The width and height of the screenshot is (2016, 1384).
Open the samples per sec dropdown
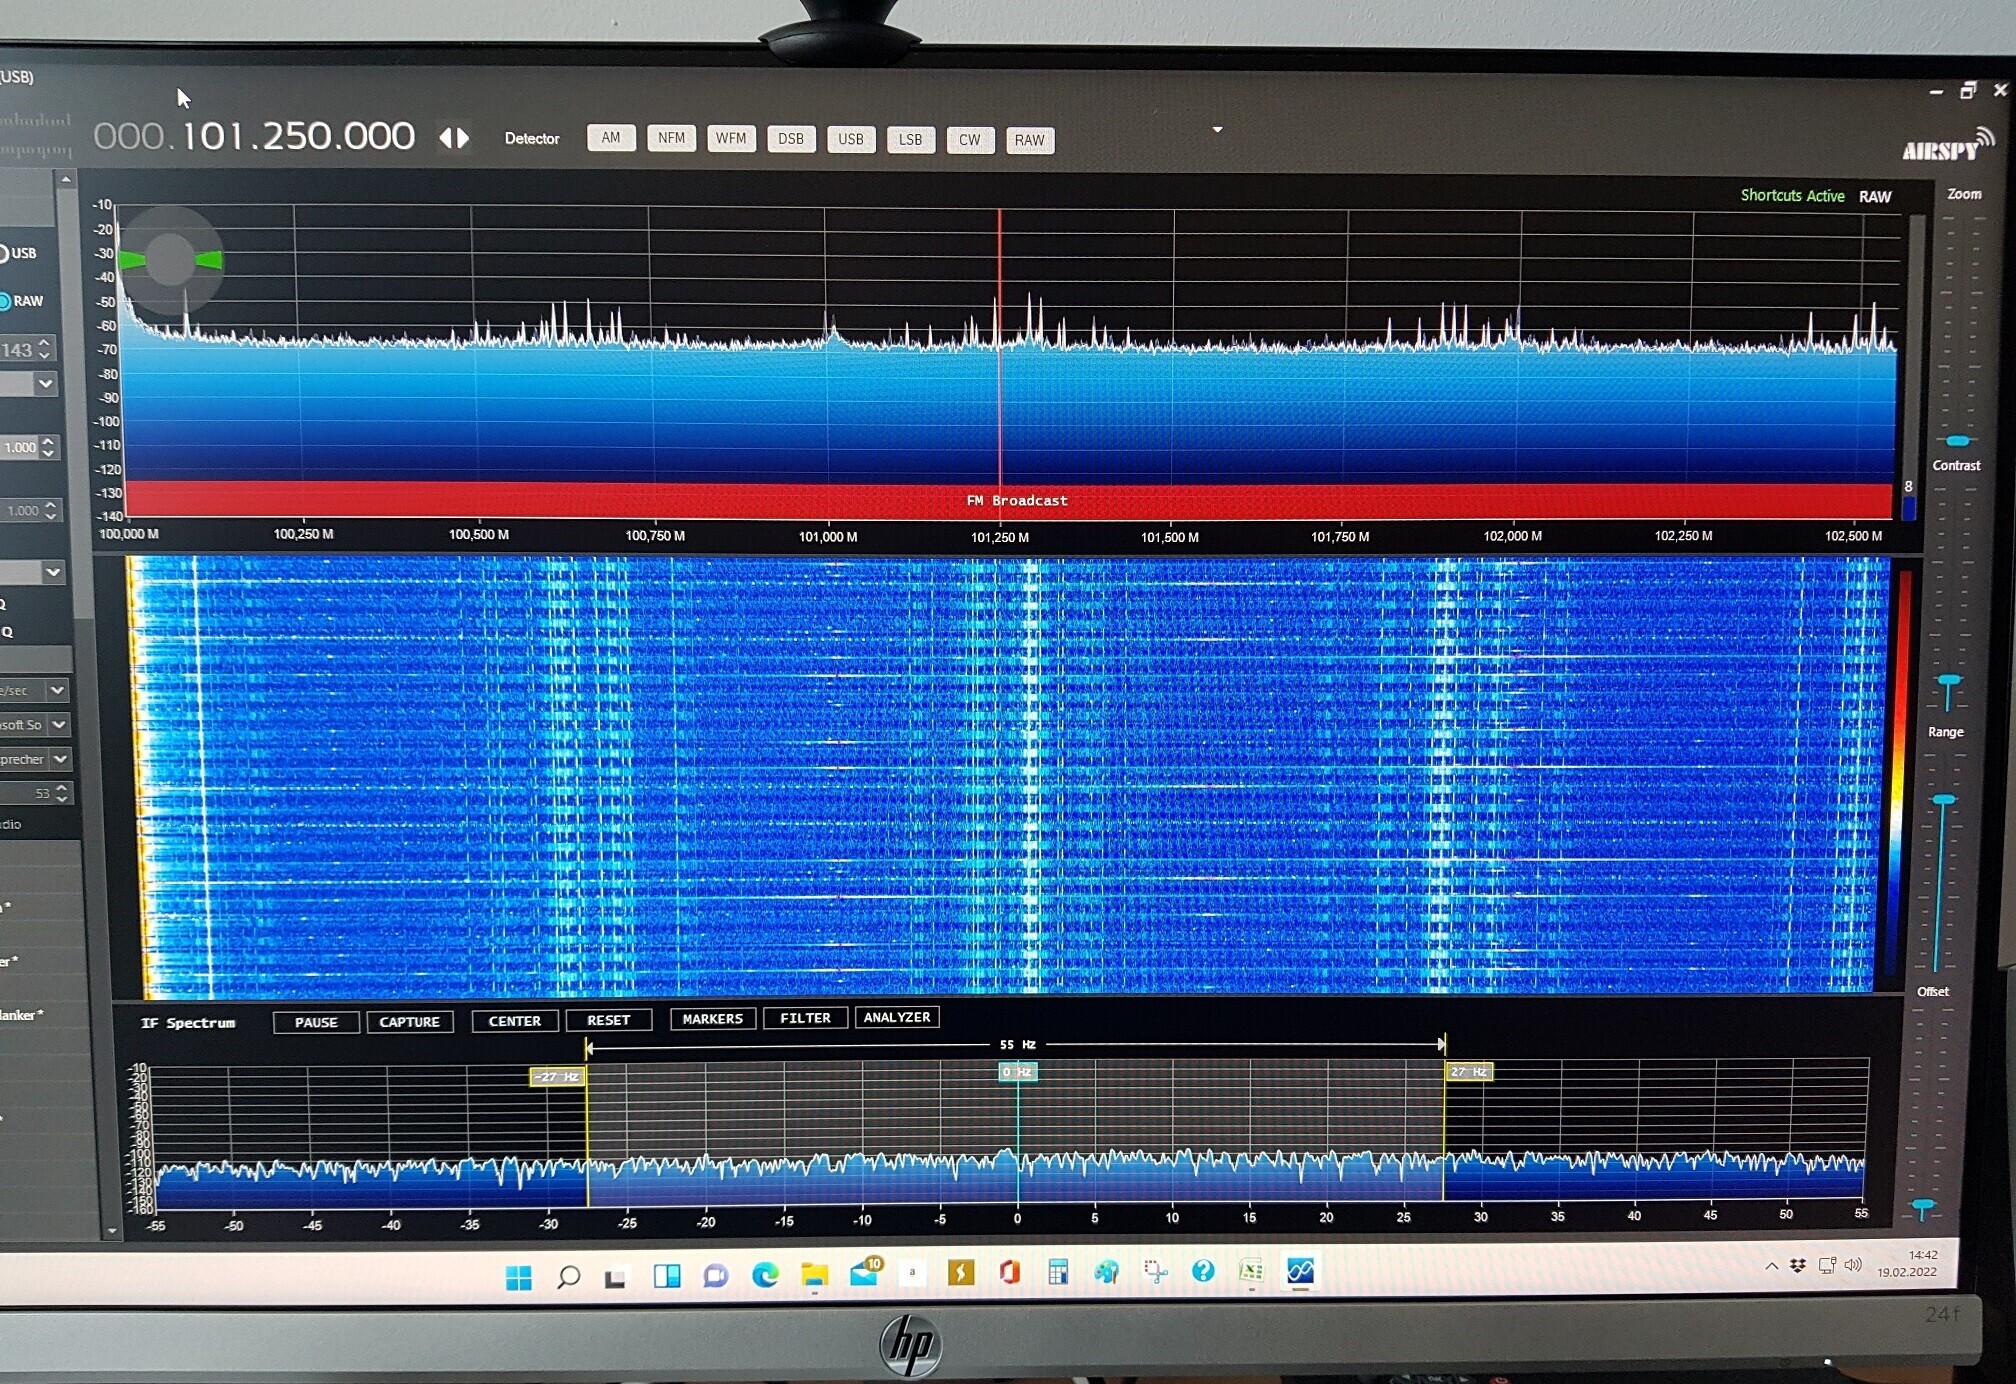pos(57,690)
